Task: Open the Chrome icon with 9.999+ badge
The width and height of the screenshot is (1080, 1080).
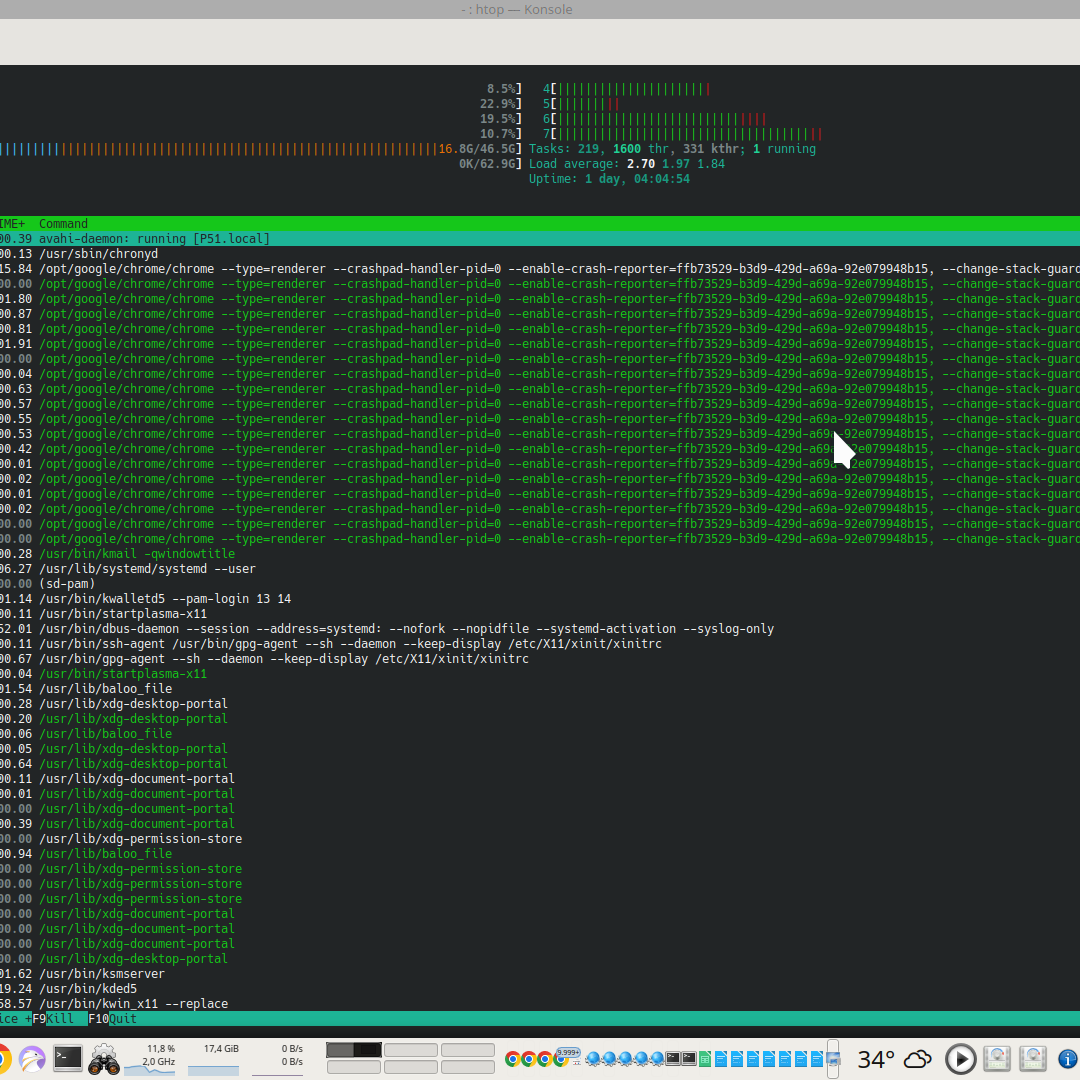Action: (x=562, y=1059)
